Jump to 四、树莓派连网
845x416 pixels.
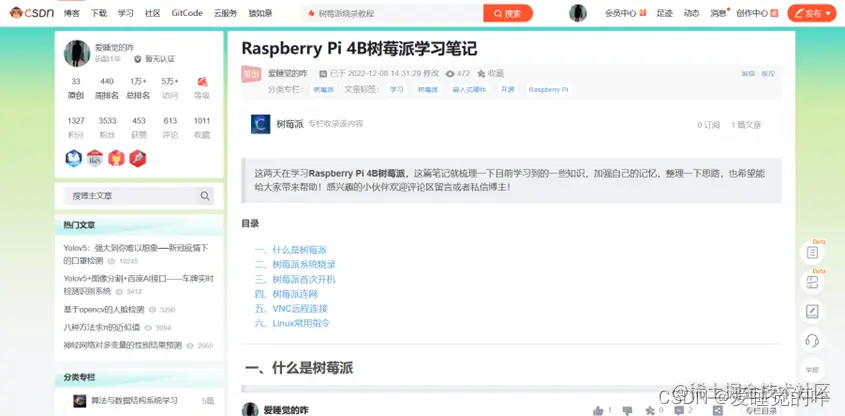click(x=286, y=294)
